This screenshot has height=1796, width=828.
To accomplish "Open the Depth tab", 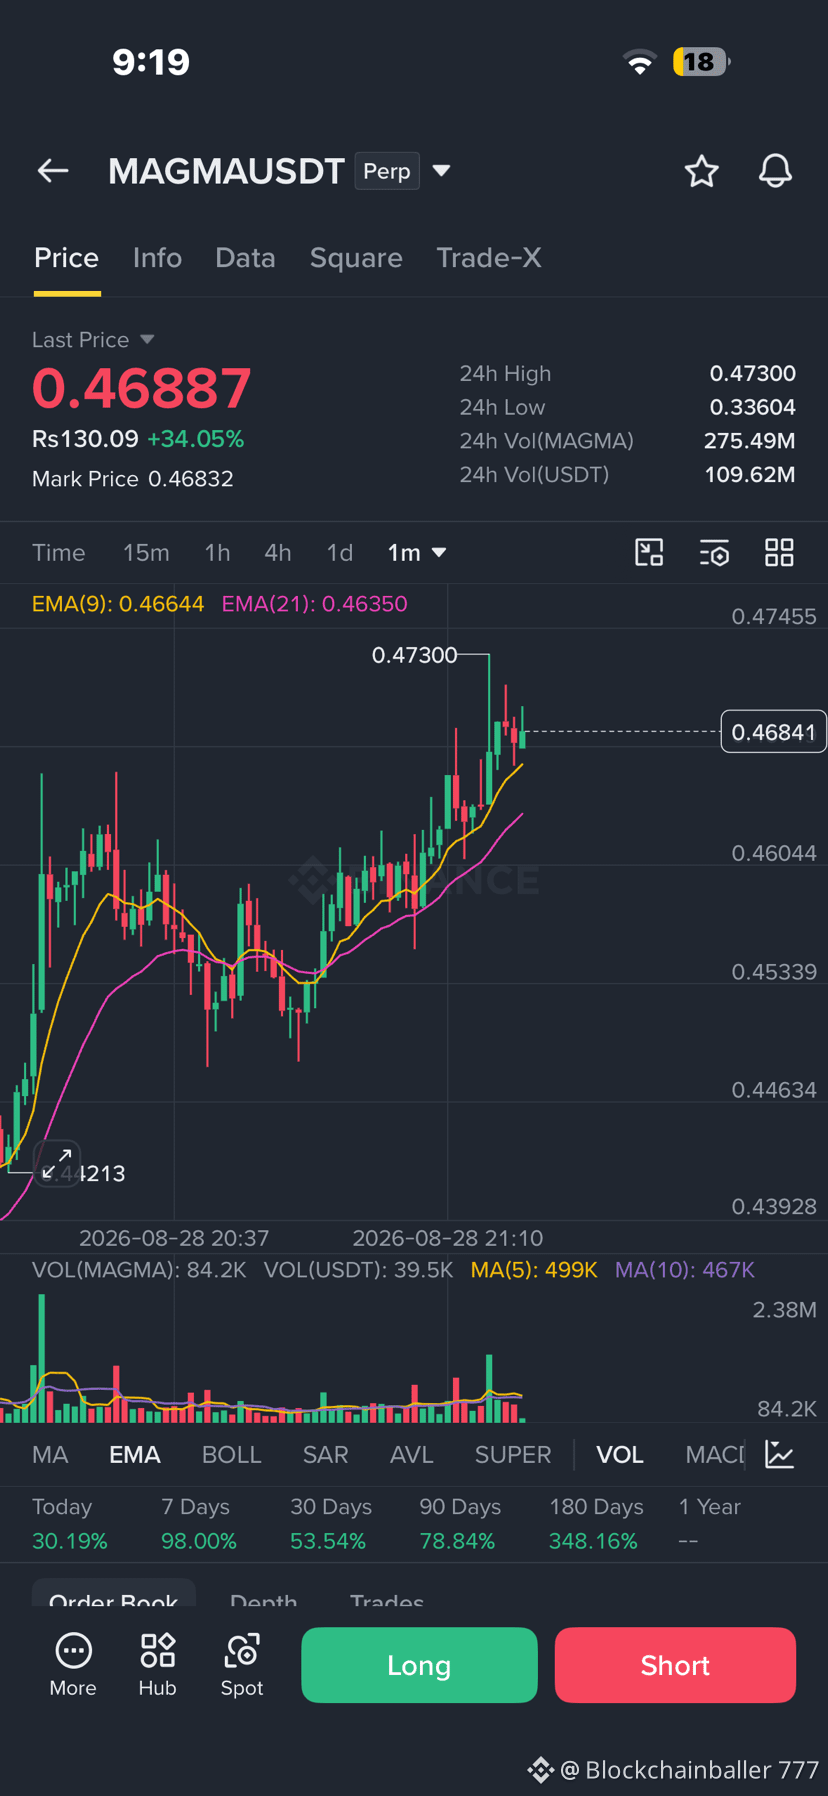I will click(263, 1598).
